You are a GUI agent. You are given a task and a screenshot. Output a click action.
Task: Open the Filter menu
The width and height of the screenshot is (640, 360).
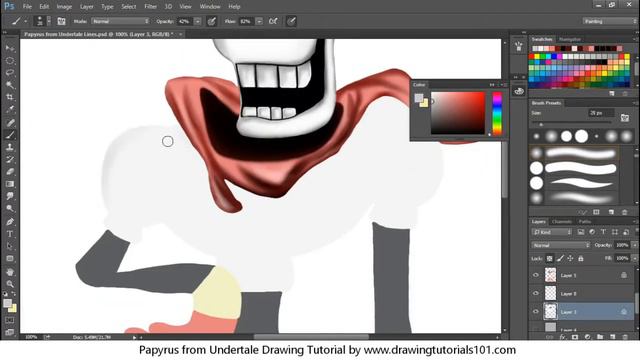pos(151,7)
